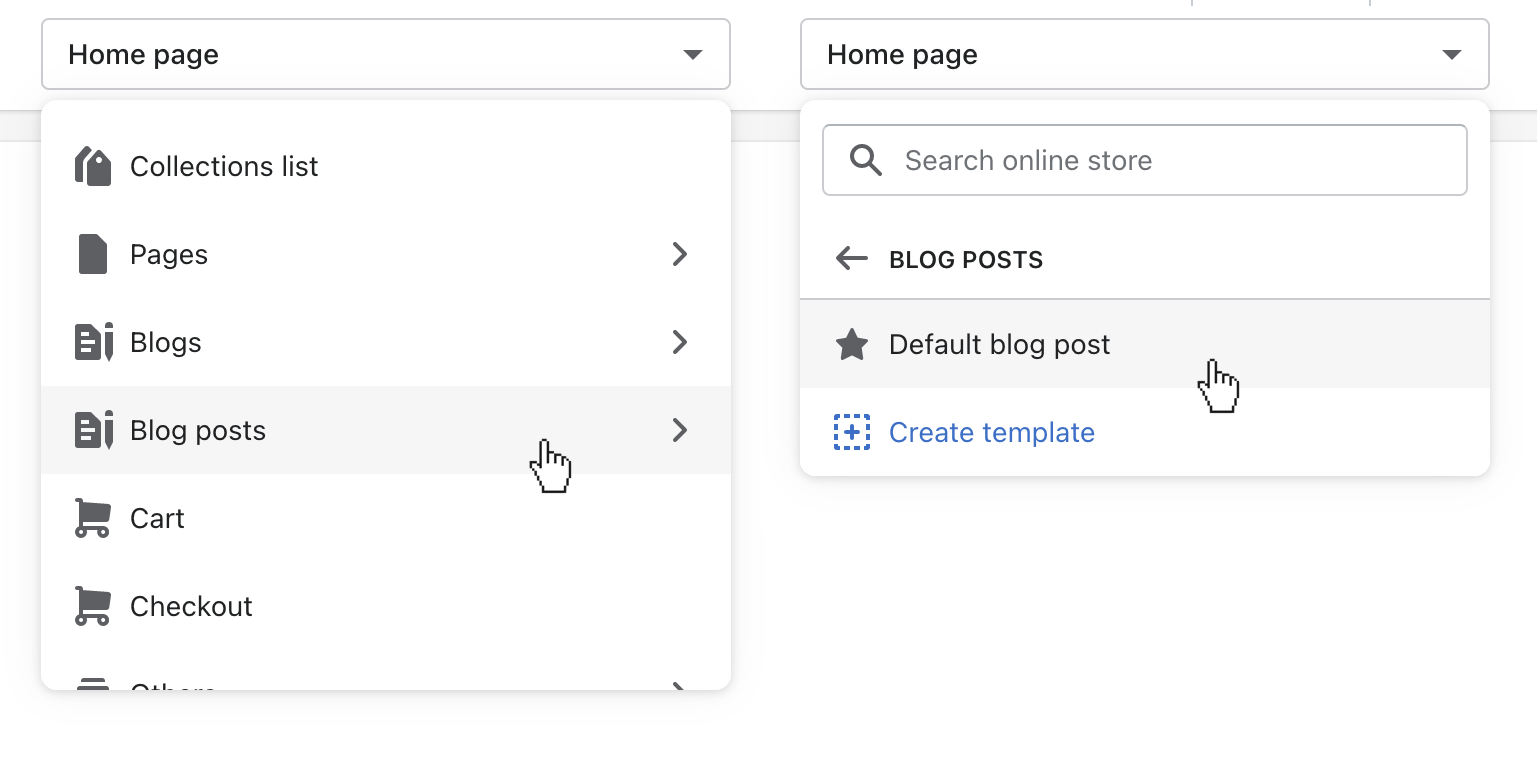Go back using the arrow beside BLOG POSTS

coord(851,259)
